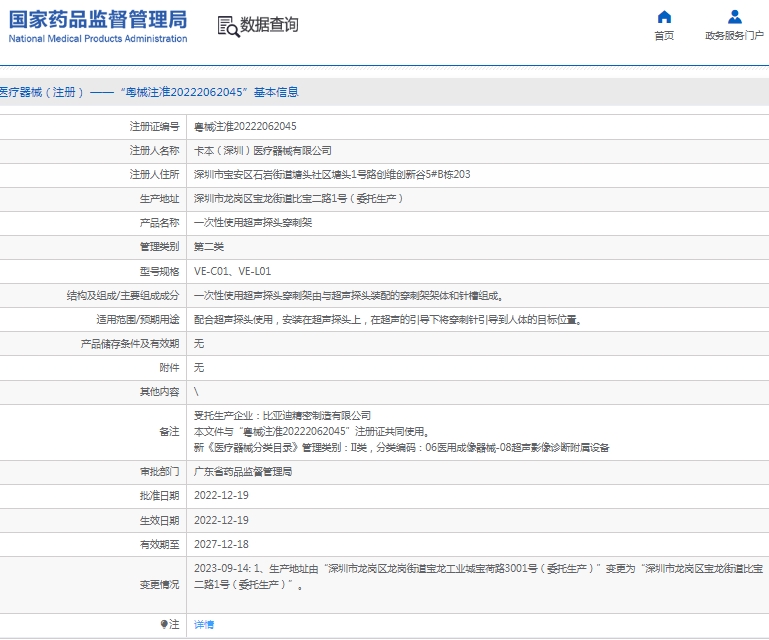The width and height of the screenshot is (769, 640).
Task: Select registration number 粤械注准20222062045 value
Action: (x=245, y=127)
